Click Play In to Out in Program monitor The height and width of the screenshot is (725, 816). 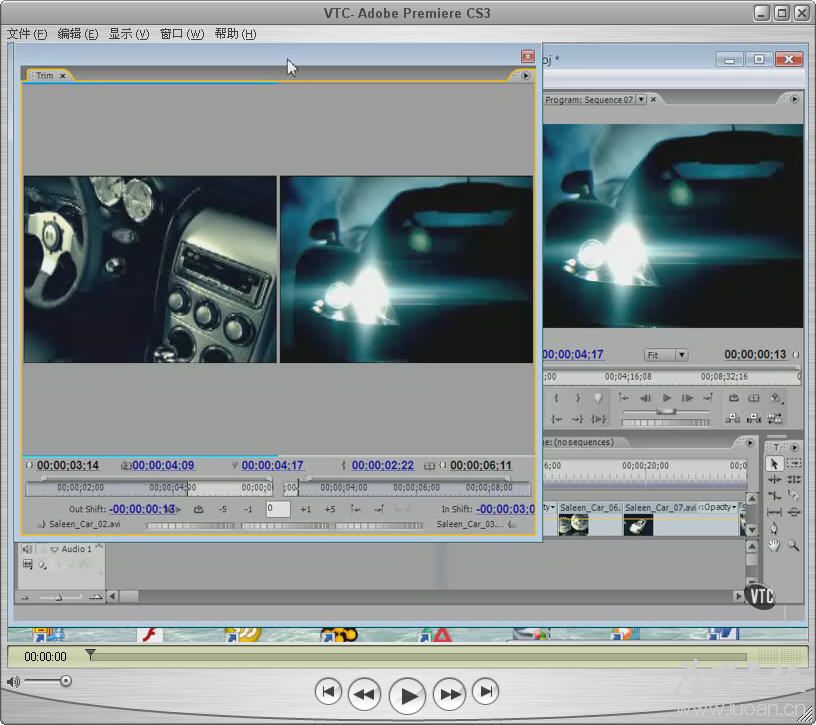598,418
